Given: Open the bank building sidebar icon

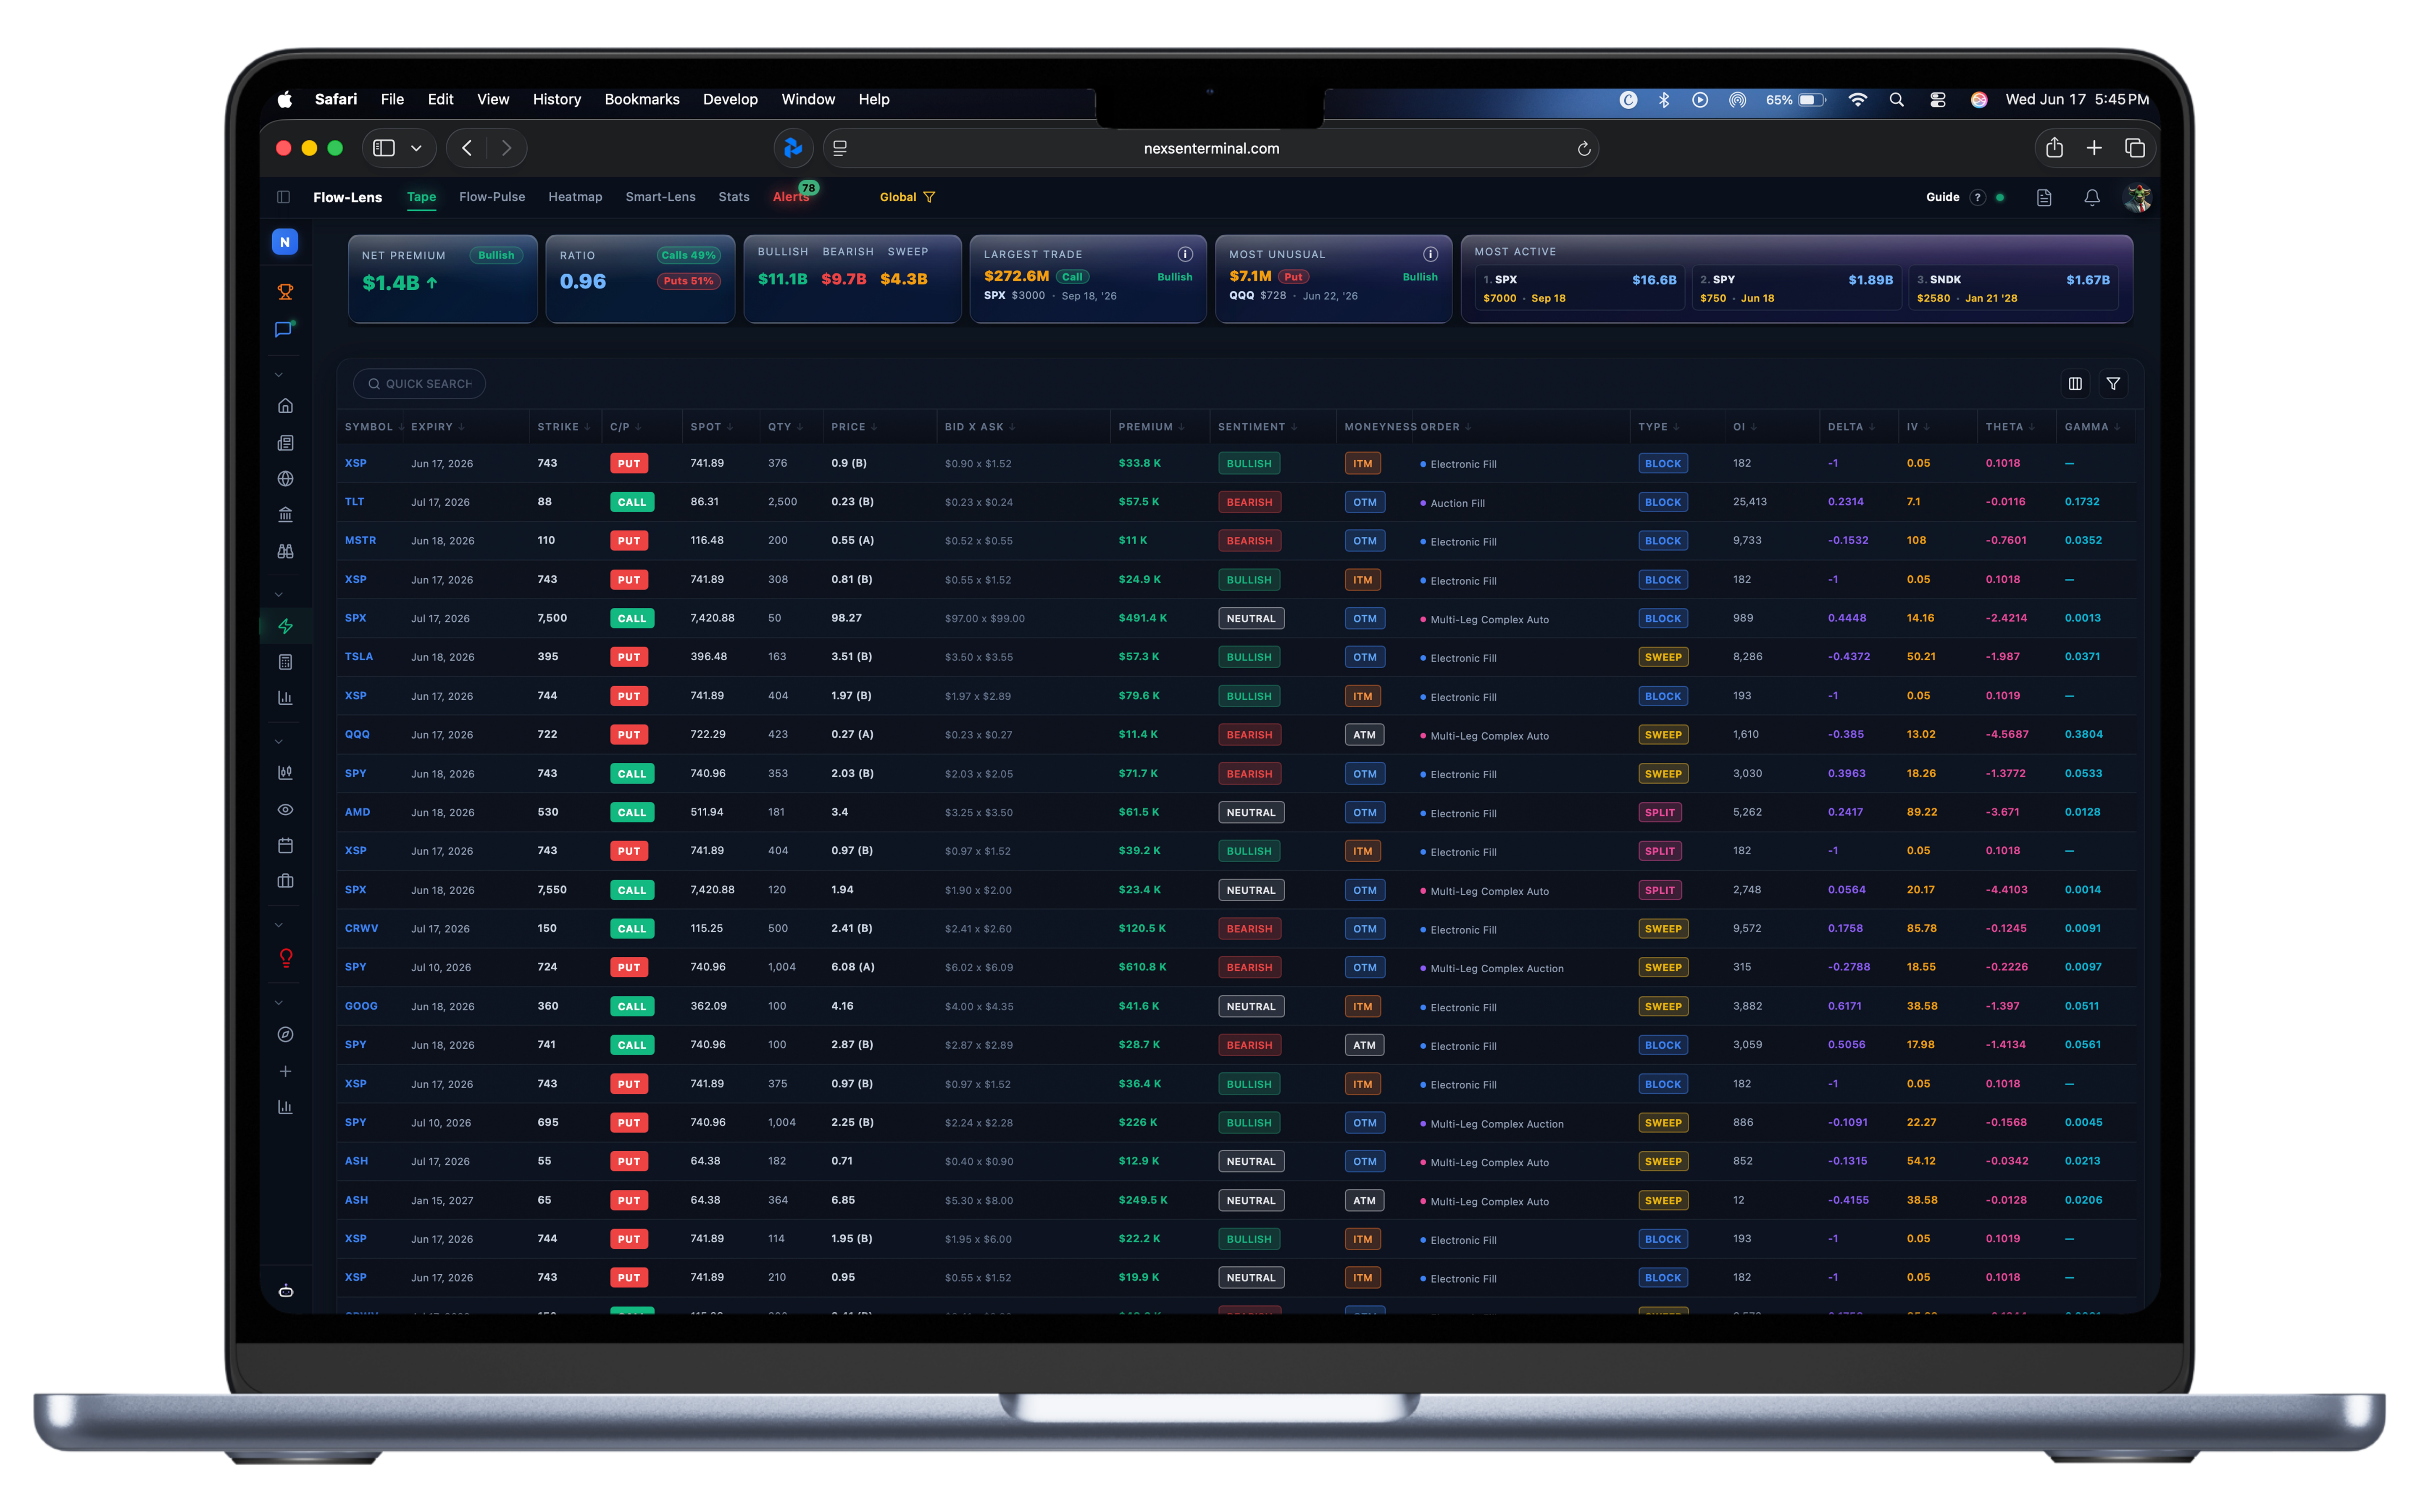Looking at the screenshot, I should coord(285,515).
